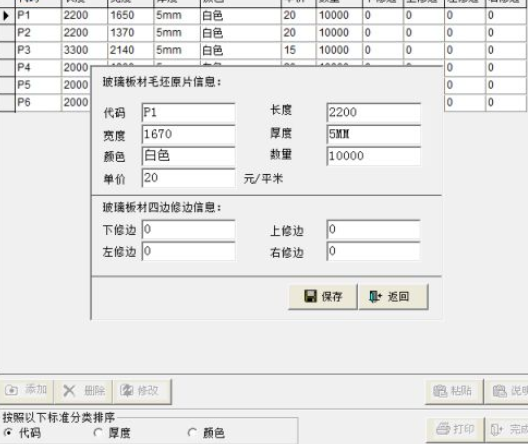The width and height of the screenshot is (528, 444).
Task: Select the 代码 sort radio button
Action: pyautogui.click(x=7, y=432)
